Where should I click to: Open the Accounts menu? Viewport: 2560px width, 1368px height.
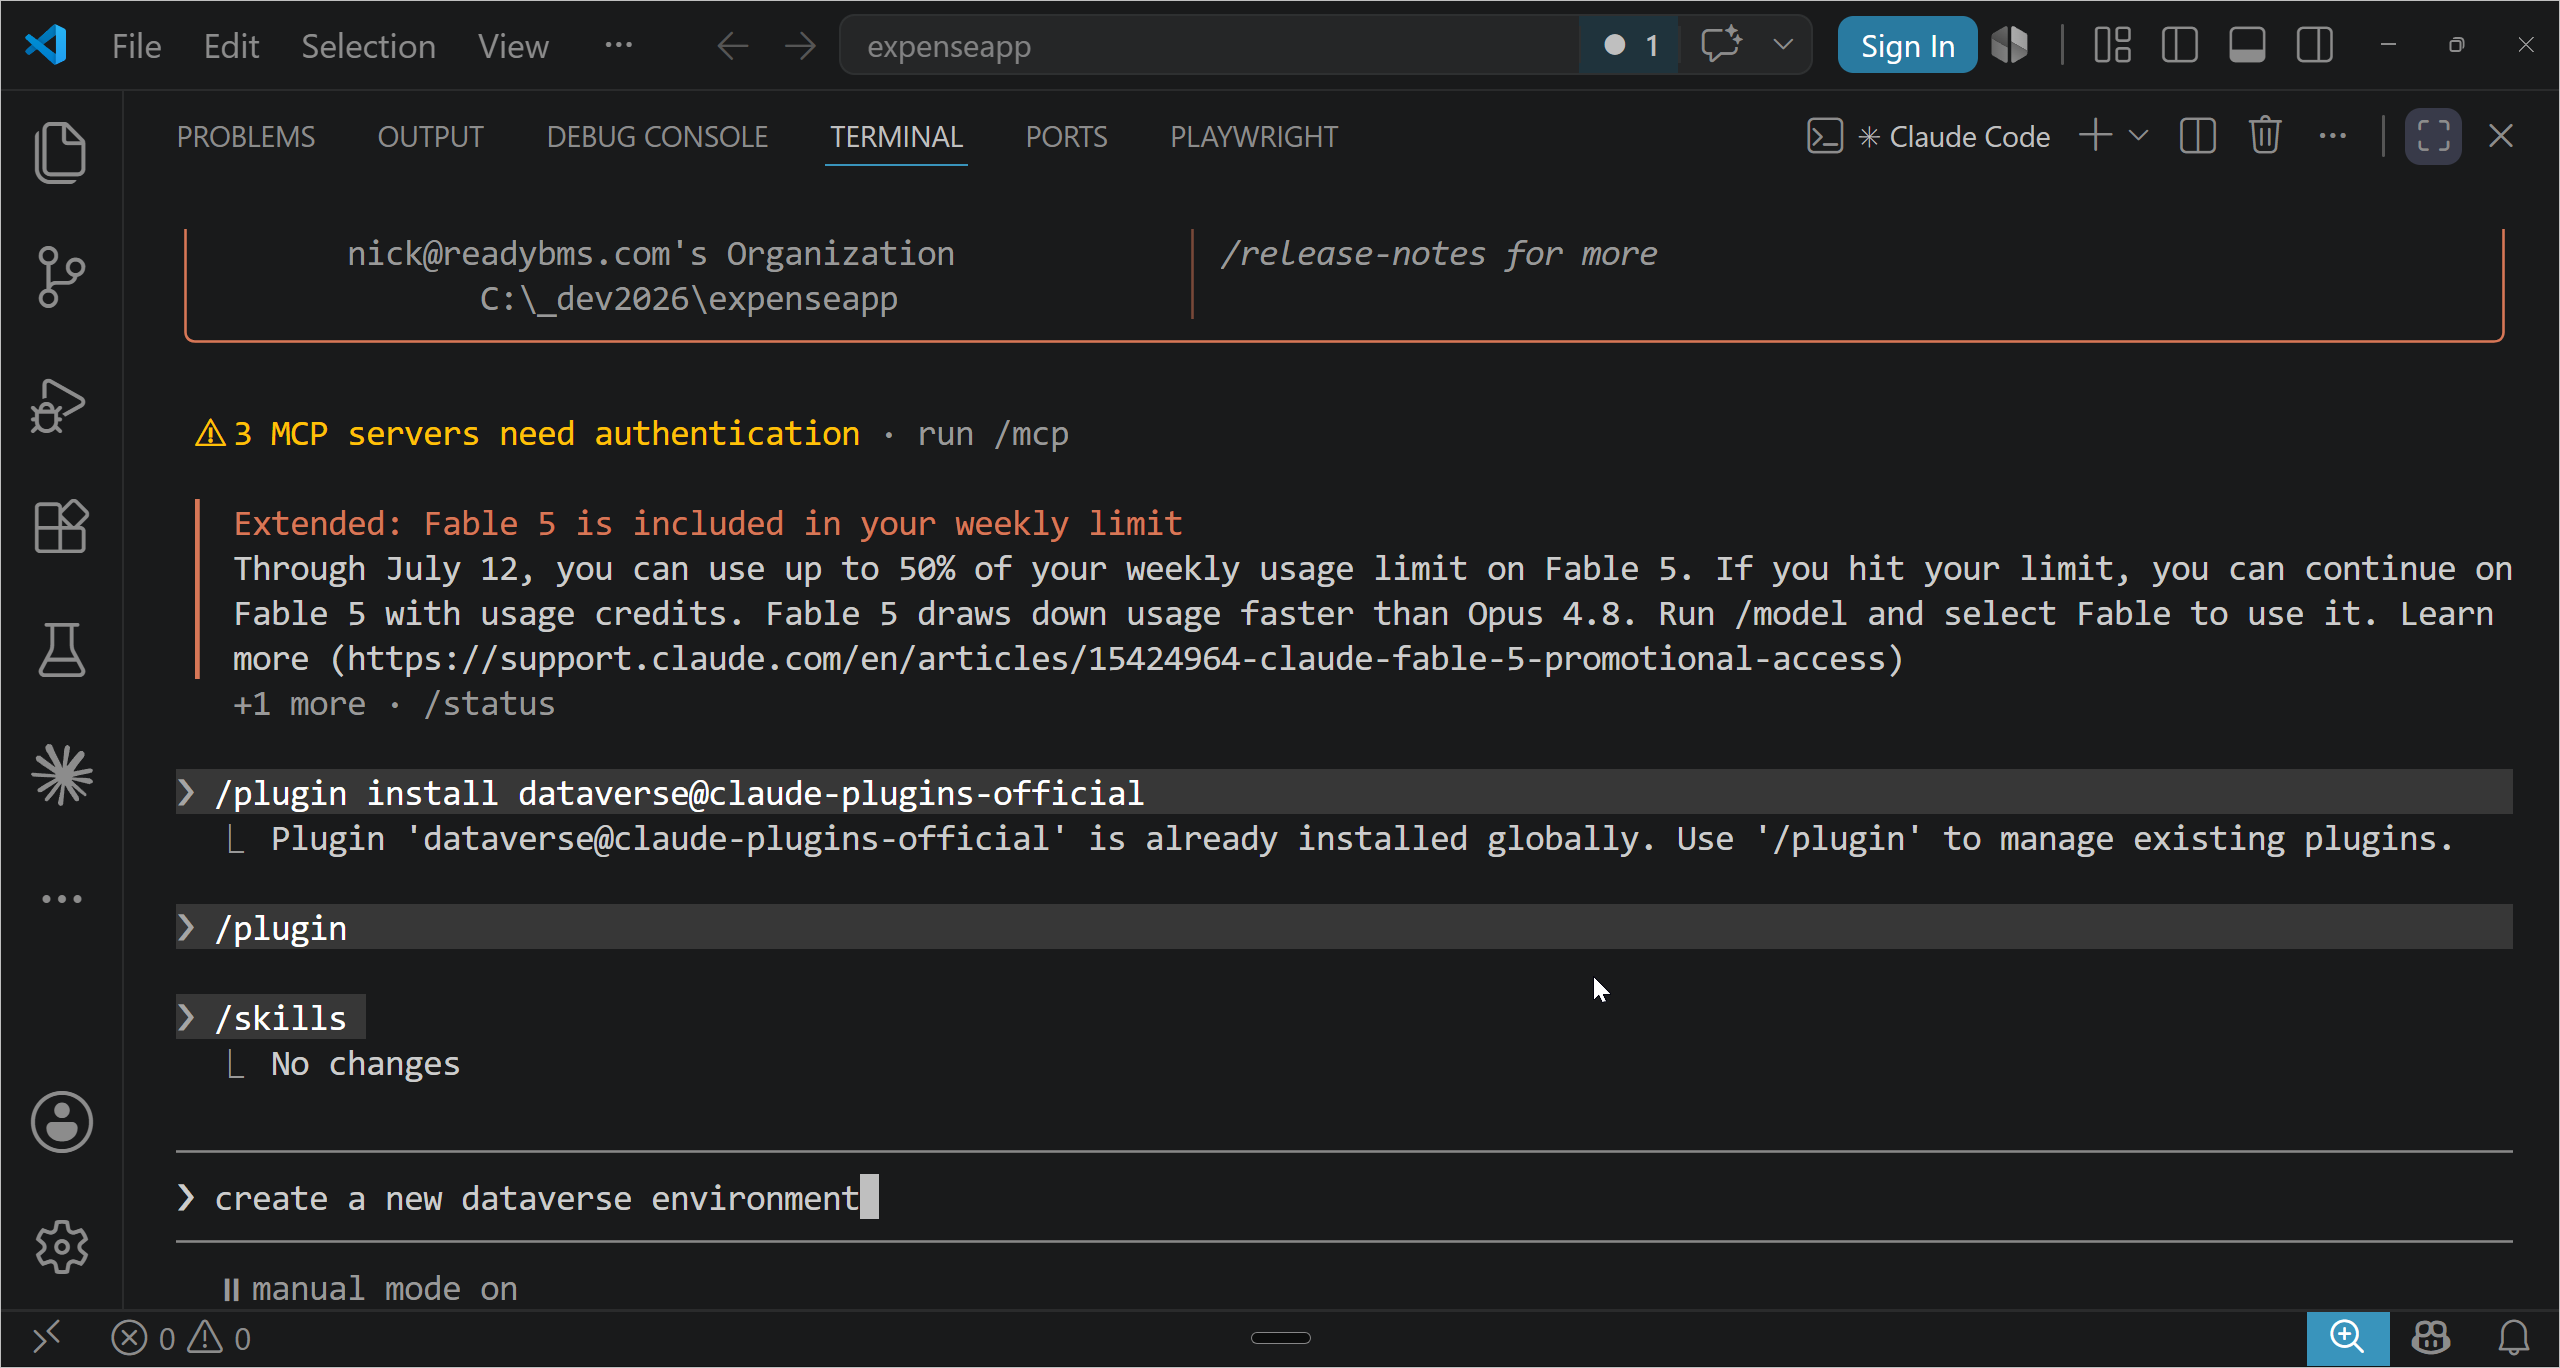pos(62,1121)
